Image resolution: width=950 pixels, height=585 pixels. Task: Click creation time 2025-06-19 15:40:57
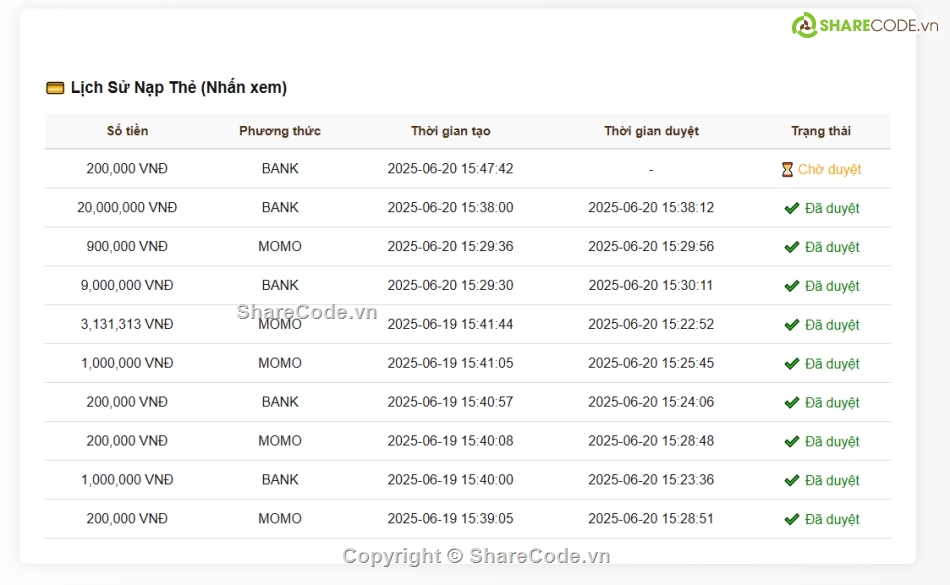click(450, 402)
